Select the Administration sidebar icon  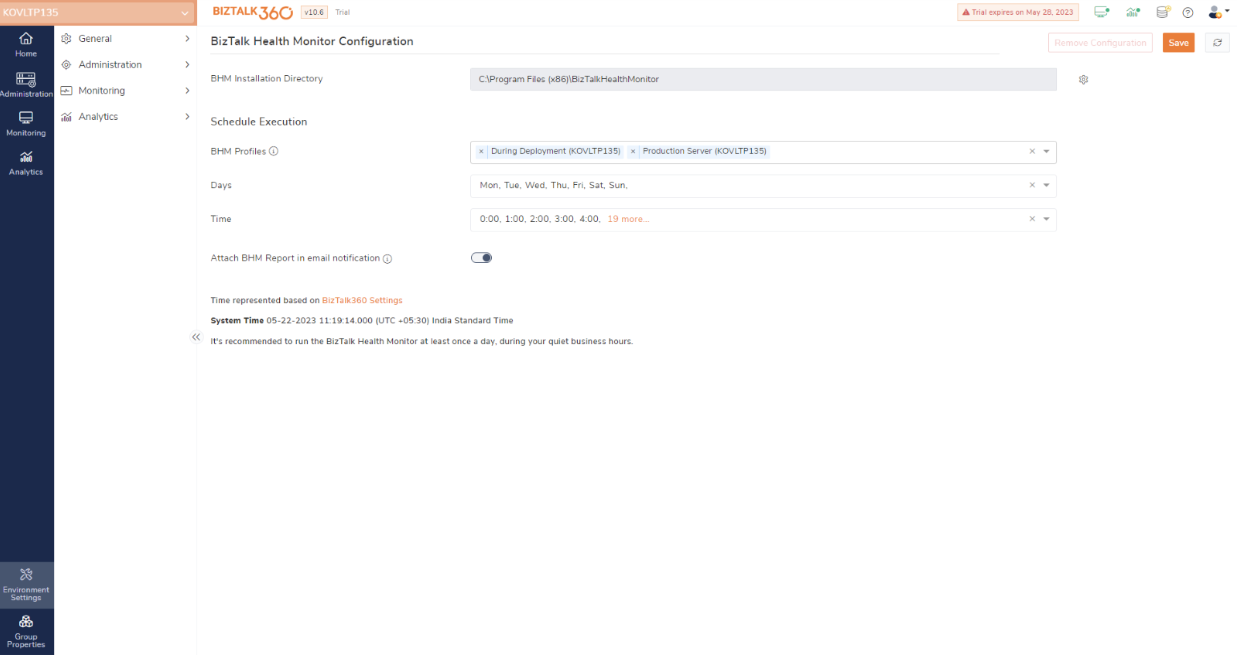26,80
